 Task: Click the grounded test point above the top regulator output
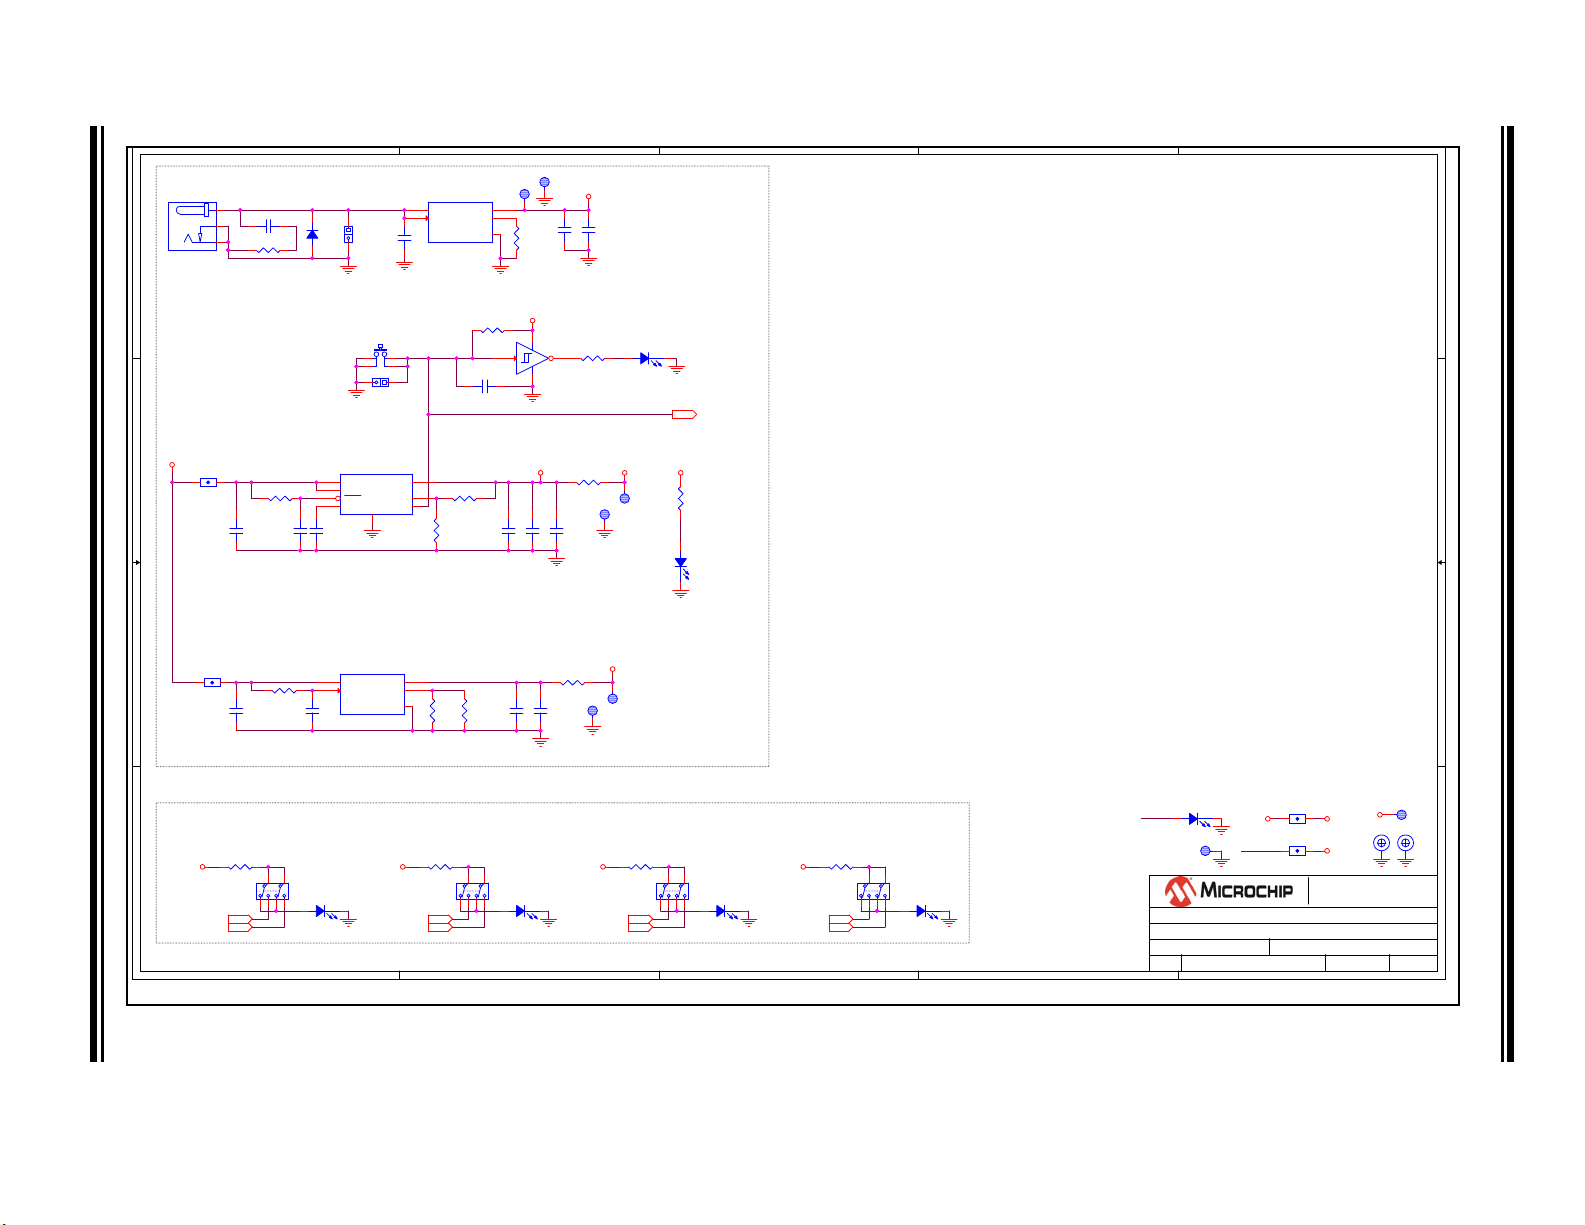point(545,183)
